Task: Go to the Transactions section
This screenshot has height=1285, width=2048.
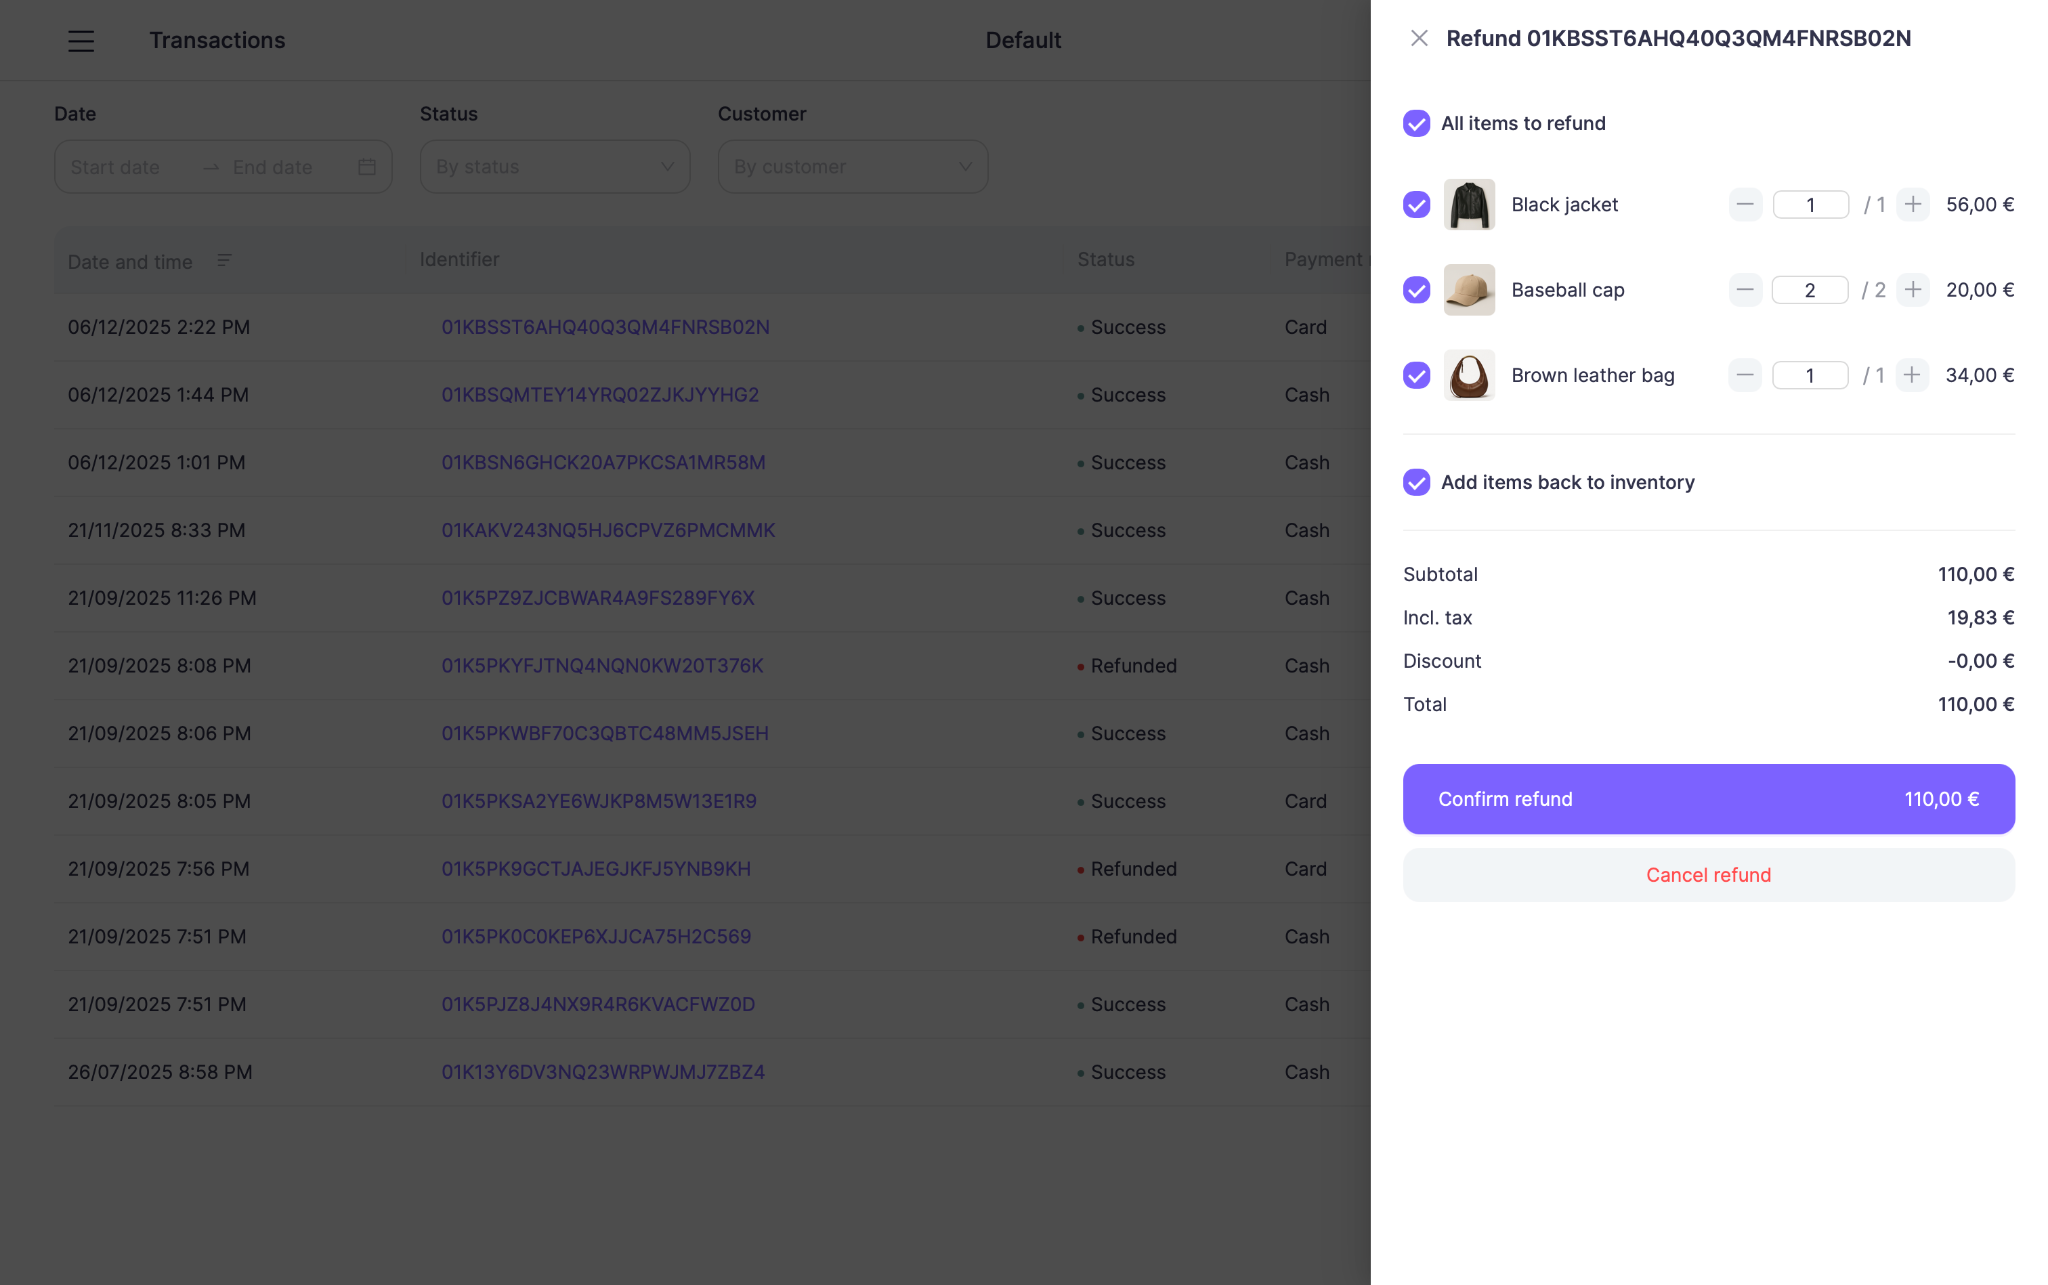Action: [217, 40]
